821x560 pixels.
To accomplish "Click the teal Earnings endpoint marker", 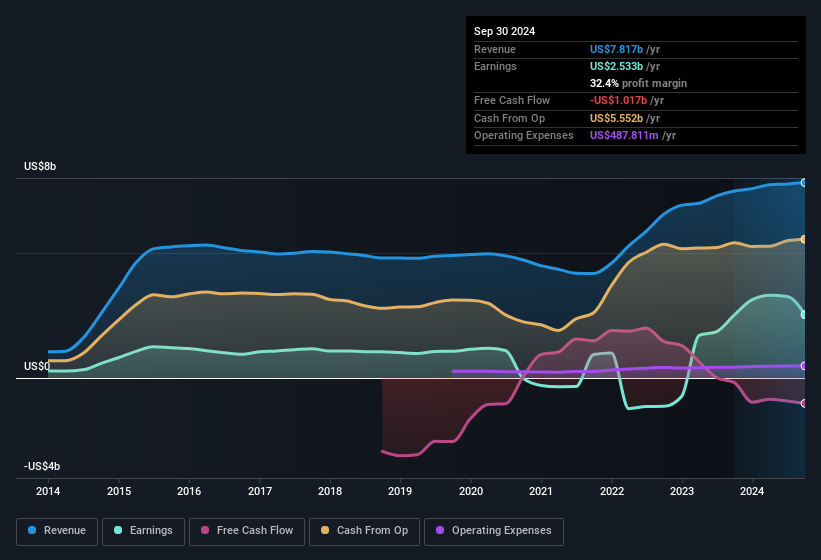I will (803, 314).
